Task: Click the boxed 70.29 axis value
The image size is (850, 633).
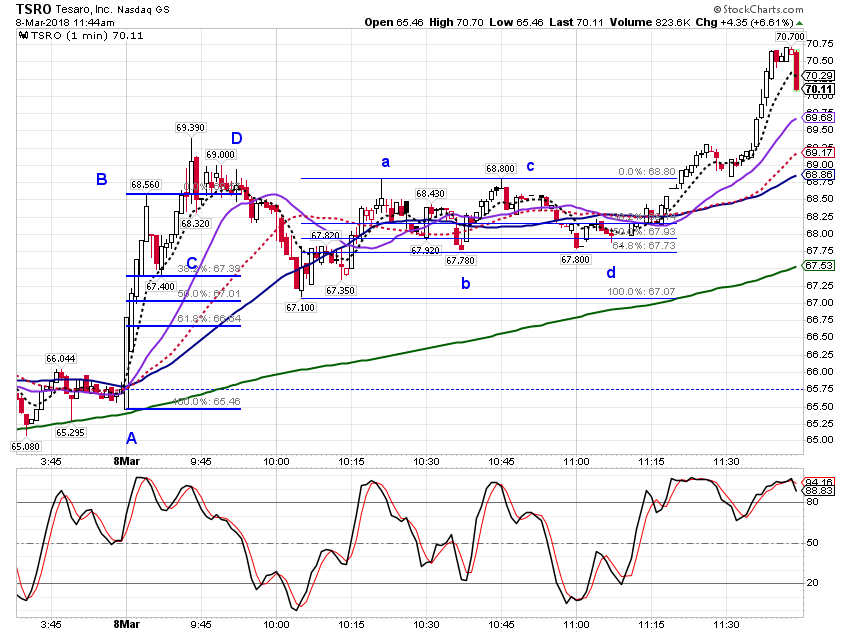Action: tap(819, 76)
